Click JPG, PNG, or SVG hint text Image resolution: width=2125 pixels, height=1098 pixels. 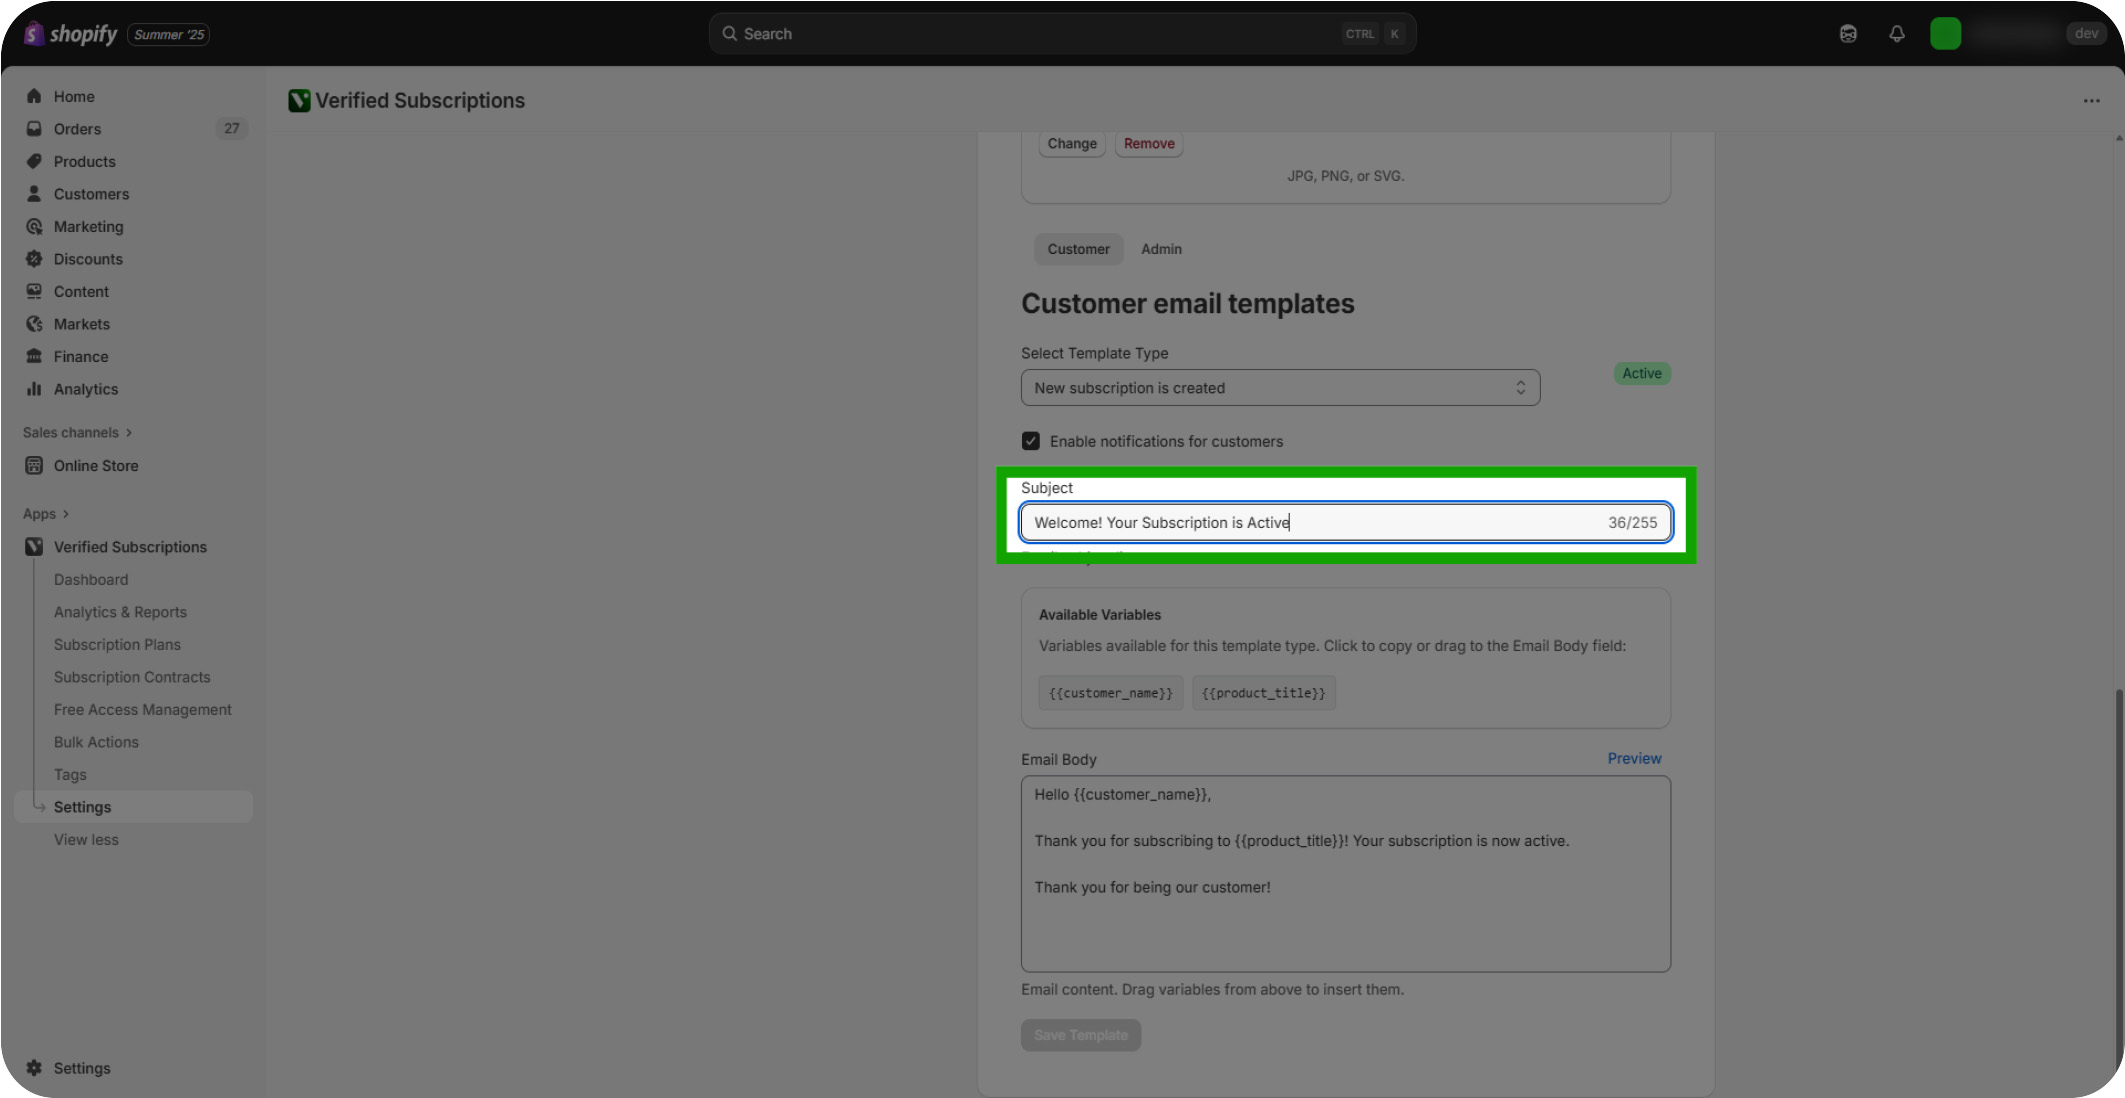coord(1345,176)
